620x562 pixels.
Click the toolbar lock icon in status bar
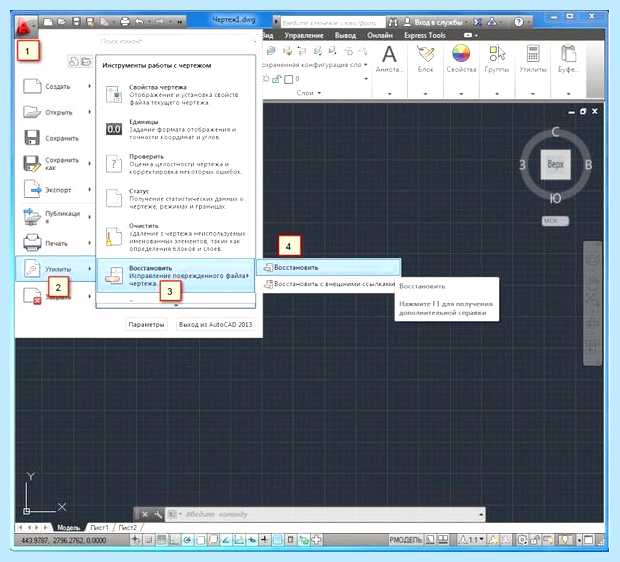click(535, 539)
